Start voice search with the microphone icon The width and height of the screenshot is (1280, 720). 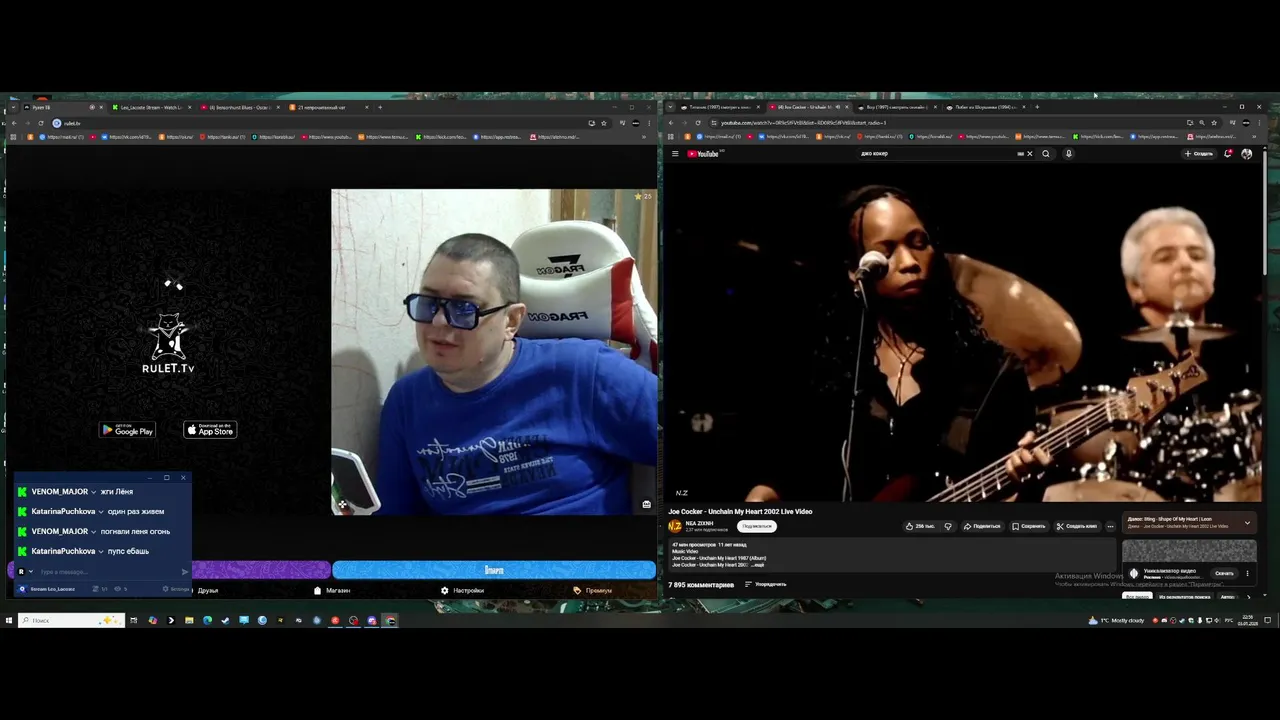click(1068, 154)
